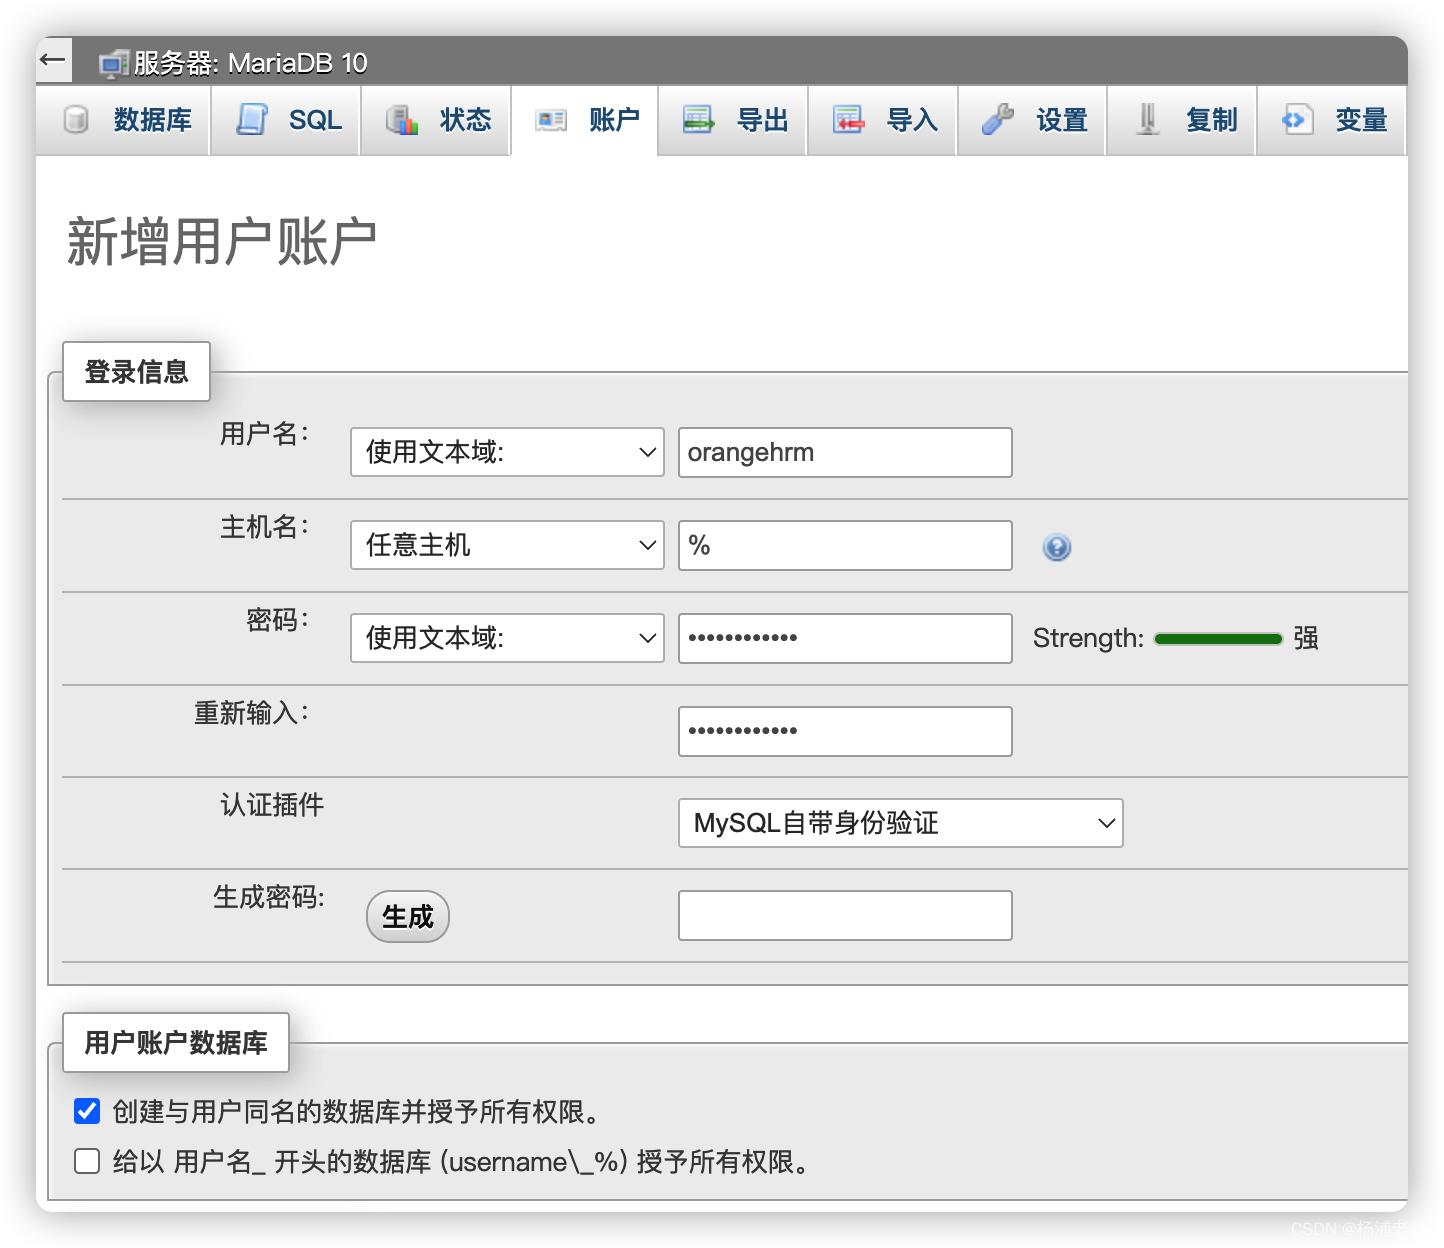1444x1248 pixels.
Task: Click the back arrow icon in header
Action: tap(53, 60)
